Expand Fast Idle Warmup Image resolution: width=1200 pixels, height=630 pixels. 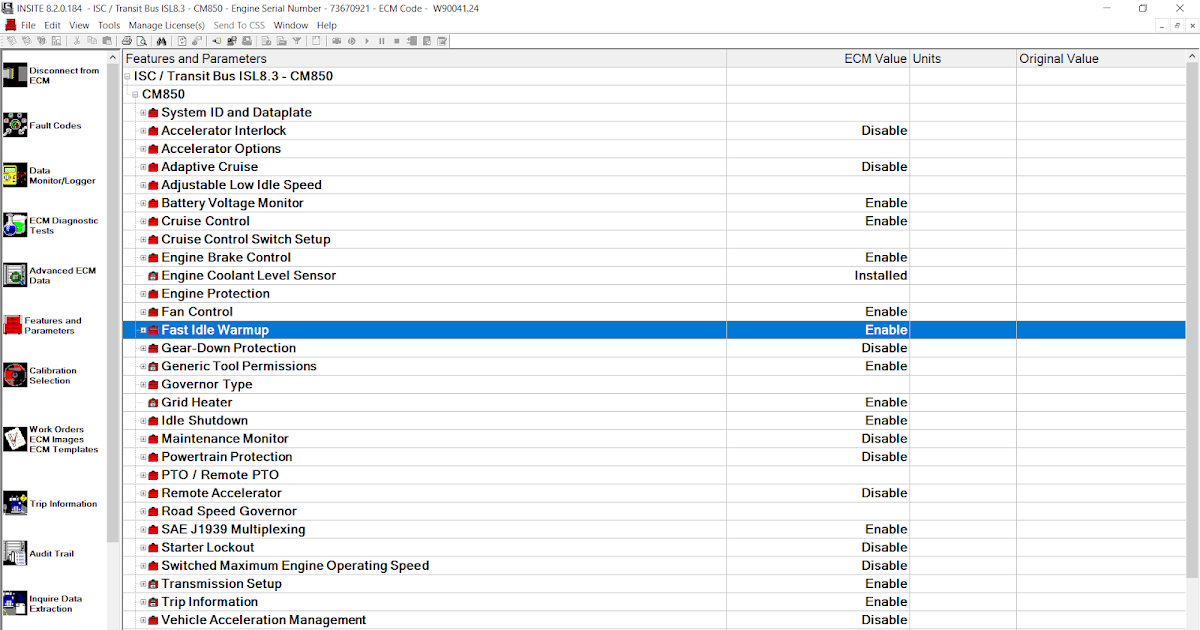(x=143, y=330)
